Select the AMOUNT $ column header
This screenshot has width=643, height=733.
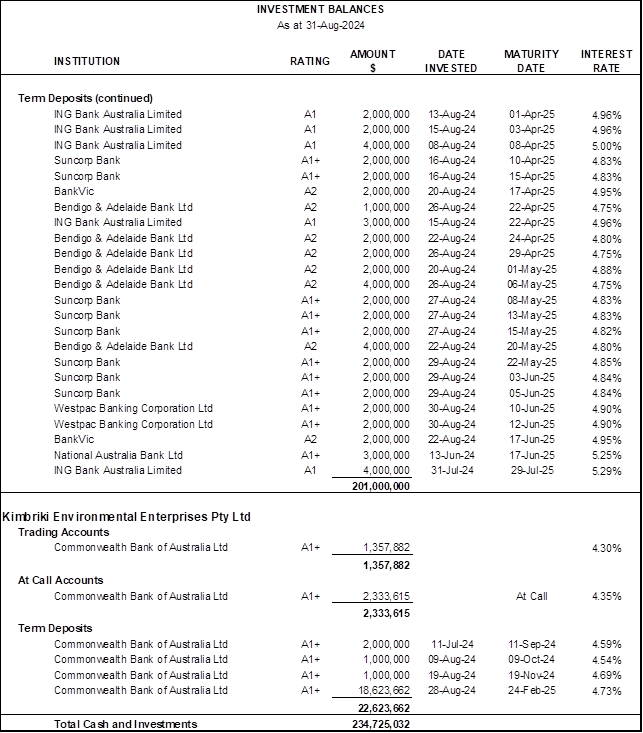pyautogui.click(x=373, y=61)
